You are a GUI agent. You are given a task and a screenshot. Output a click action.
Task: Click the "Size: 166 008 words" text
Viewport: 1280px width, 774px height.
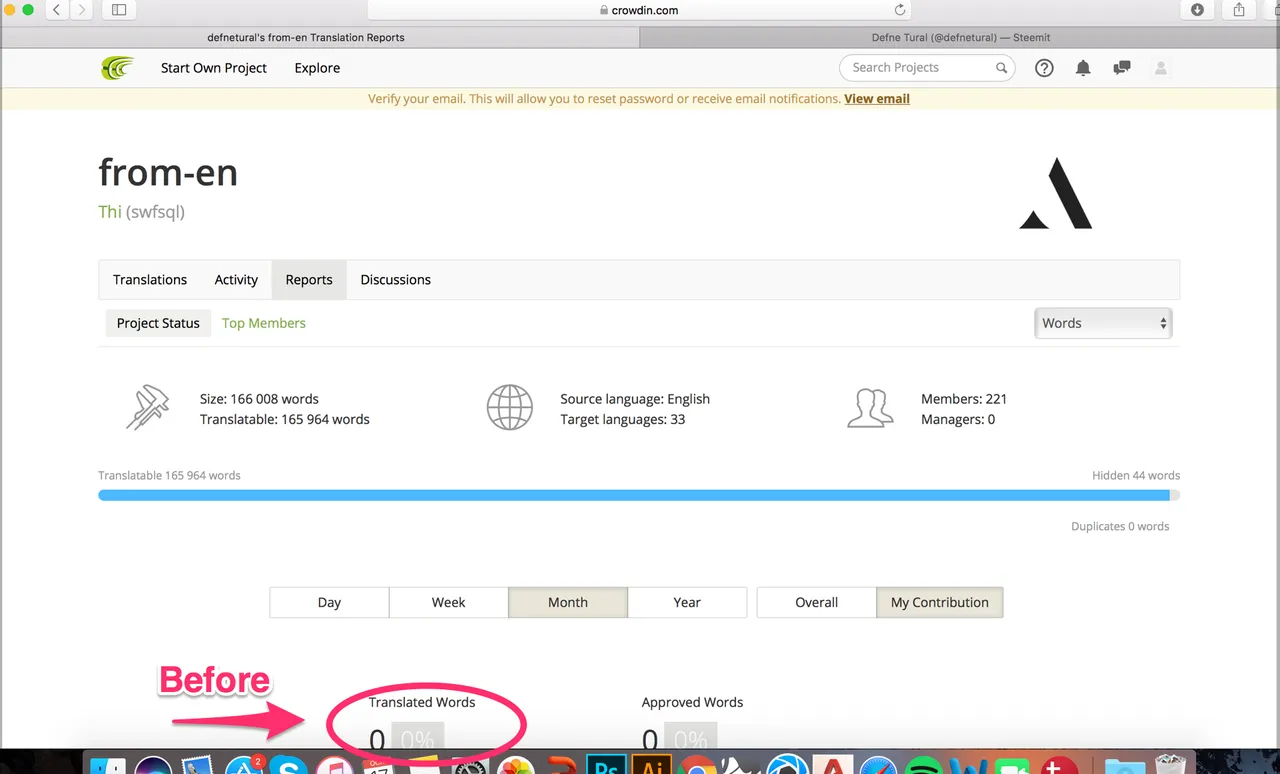[259, 398]
